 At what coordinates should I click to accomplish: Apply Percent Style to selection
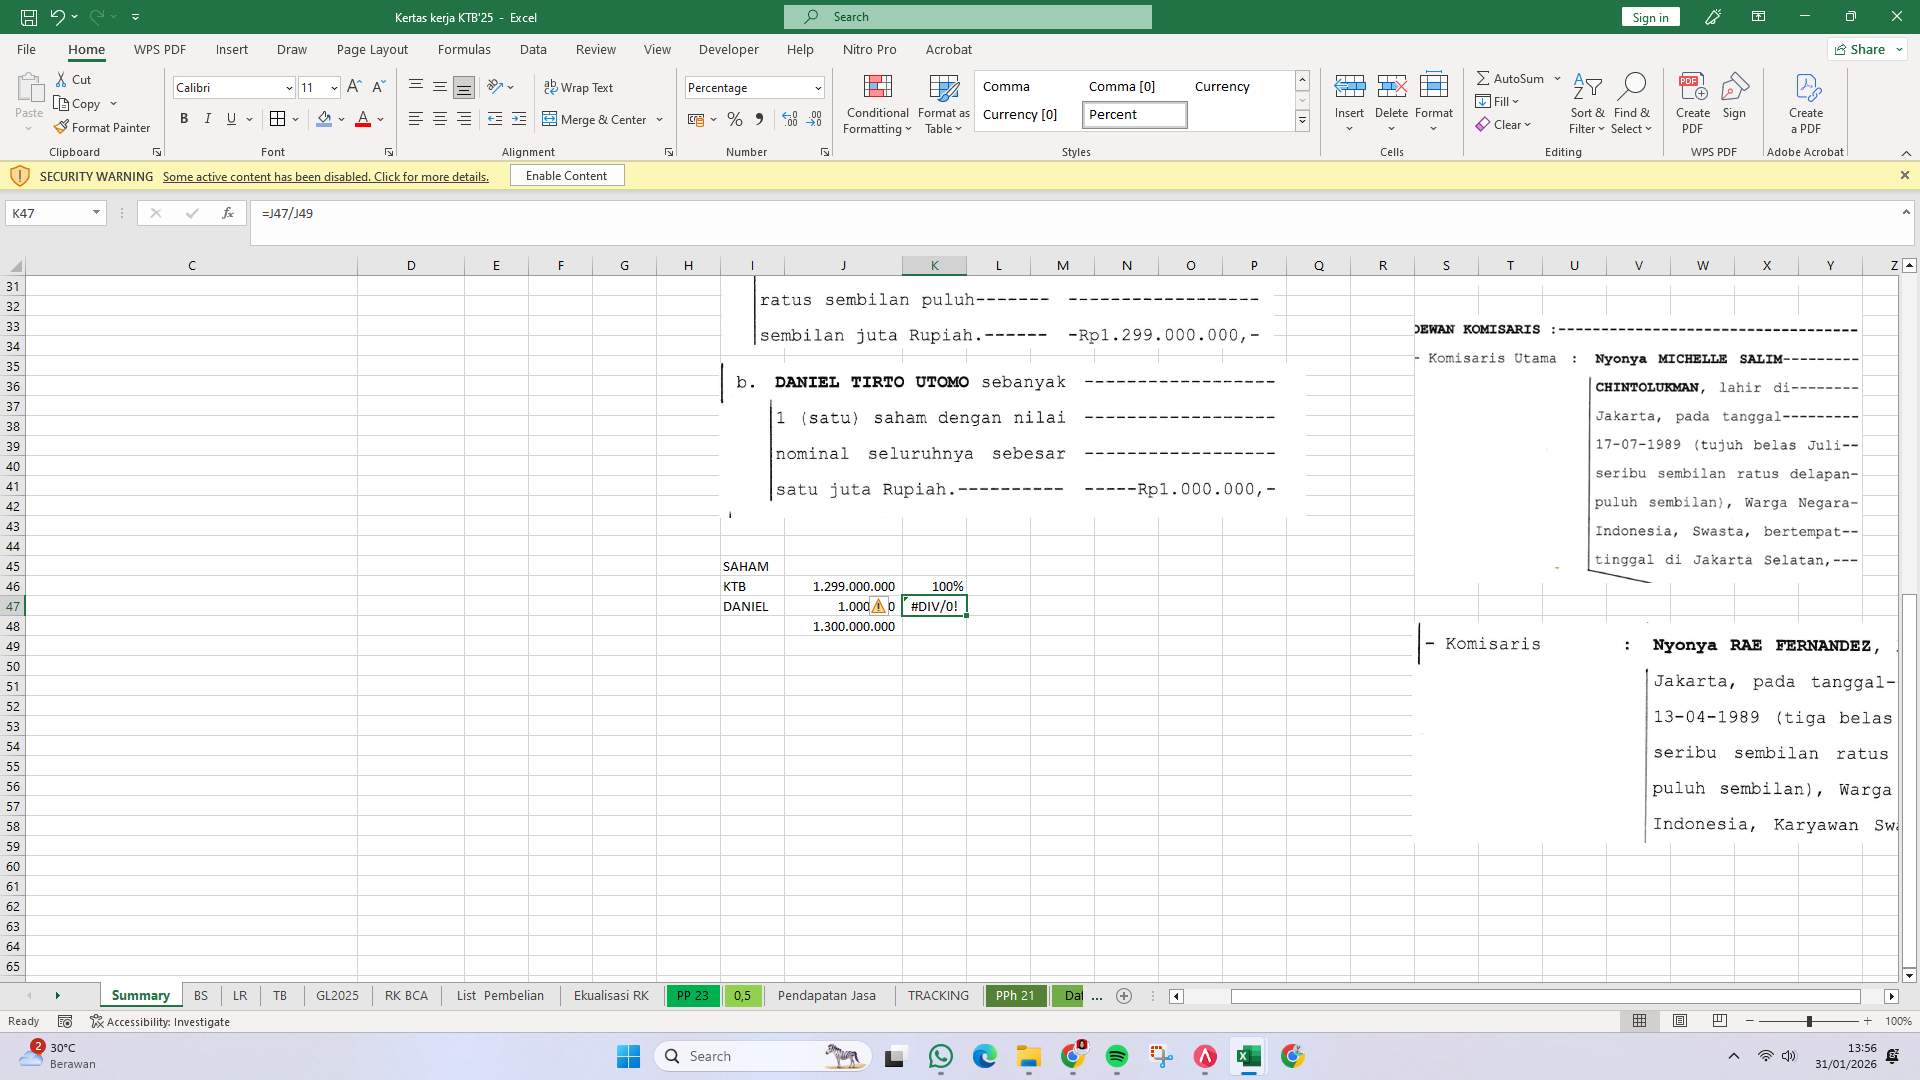click(x=735, y=119)
